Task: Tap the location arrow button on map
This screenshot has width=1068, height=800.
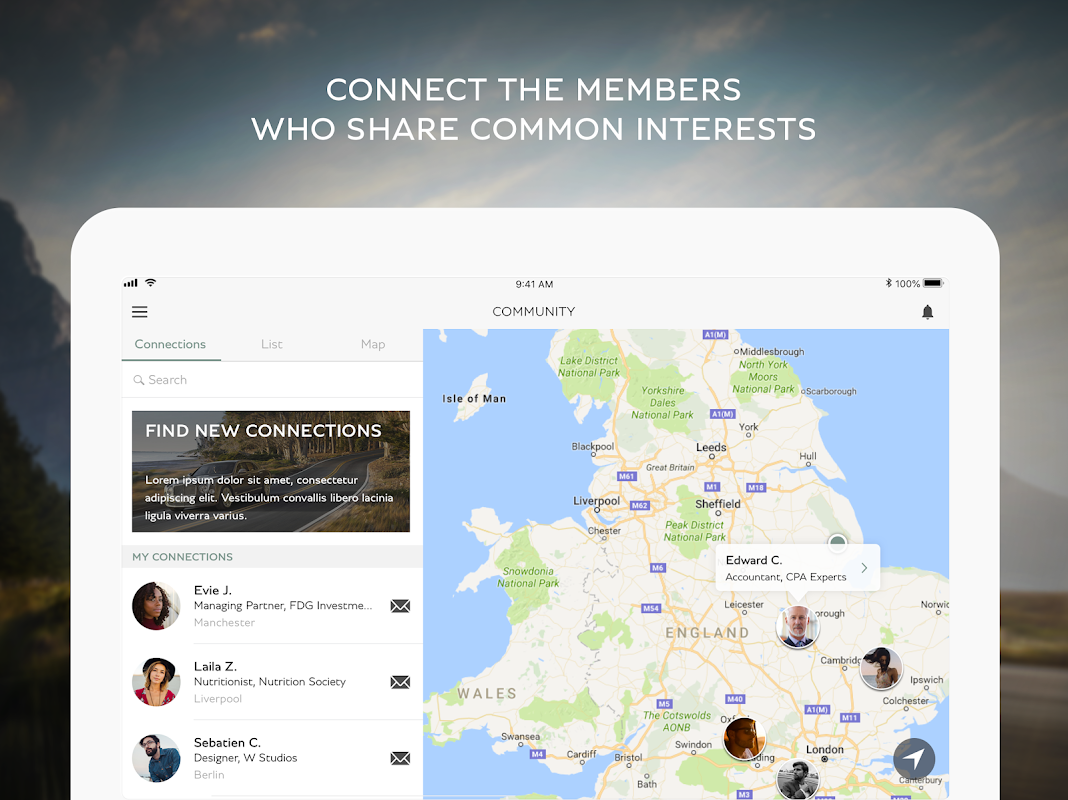Action: 914,758
